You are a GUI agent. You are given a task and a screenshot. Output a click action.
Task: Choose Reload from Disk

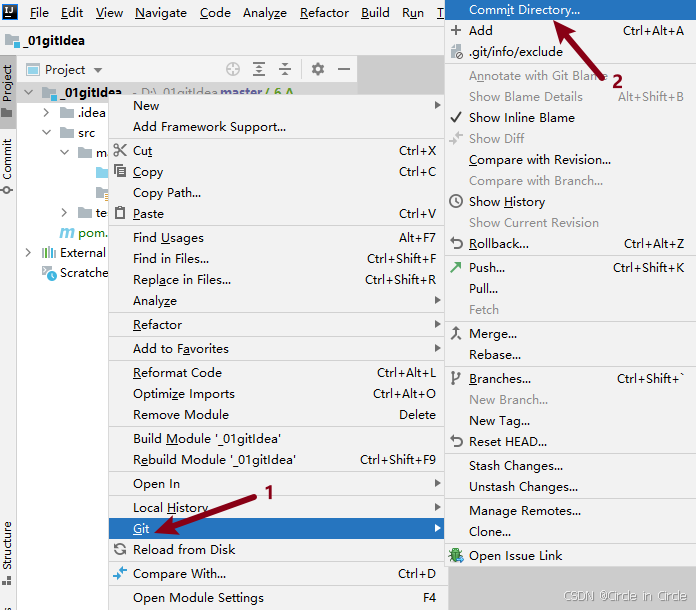coord(184,549)
